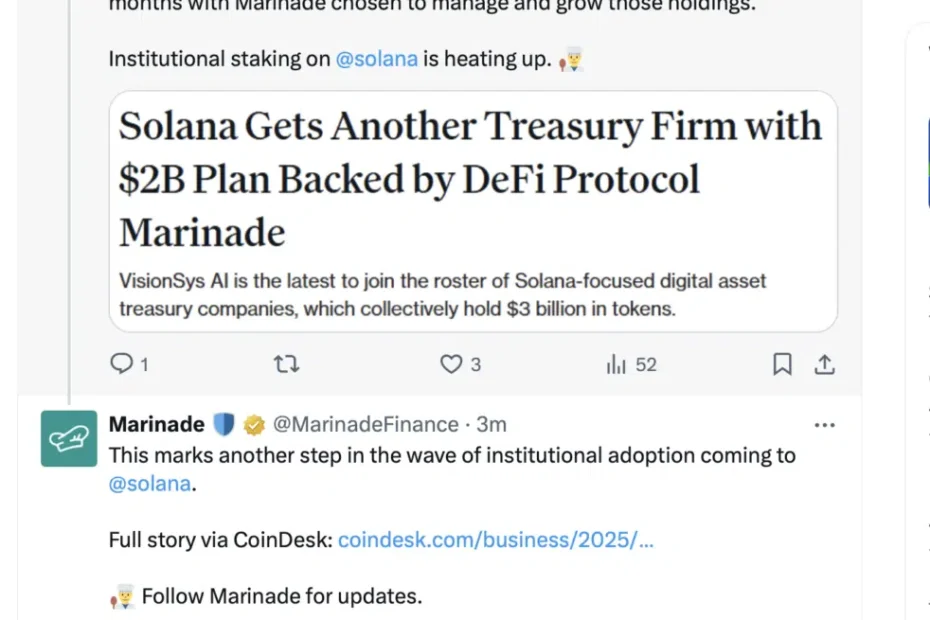Click the @MarinadeFinance handle
Viewport: 930px width, 620px height.
pyautogui.click(x=365, y=425)
